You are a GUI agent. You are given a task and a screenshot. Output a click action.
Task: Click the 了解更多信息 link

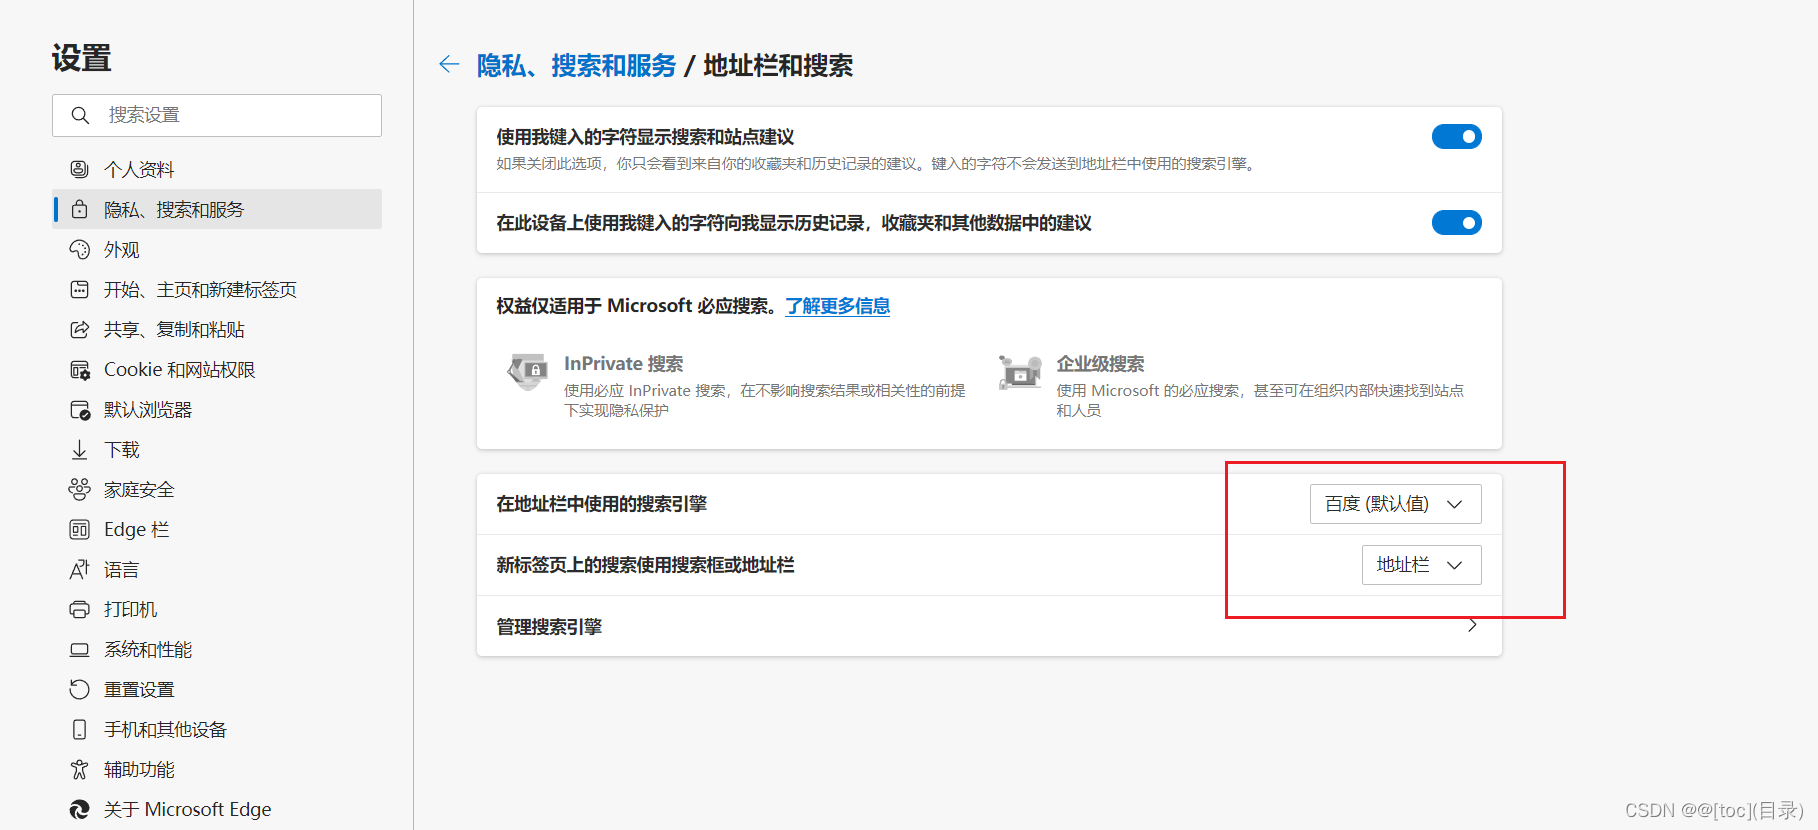tap(838, 306)
